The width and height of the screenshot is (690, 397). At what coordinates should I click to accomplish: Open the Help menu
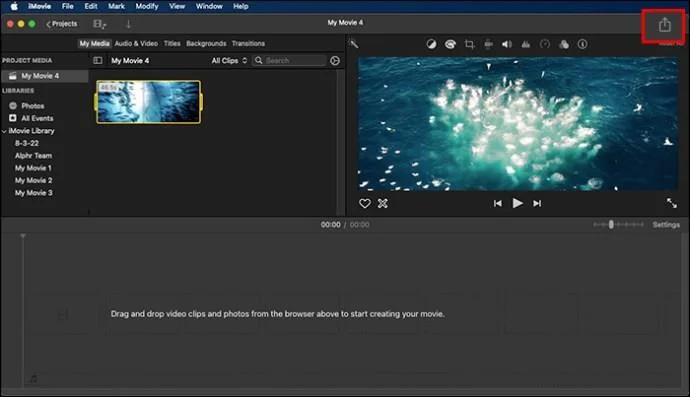(241, 6)
